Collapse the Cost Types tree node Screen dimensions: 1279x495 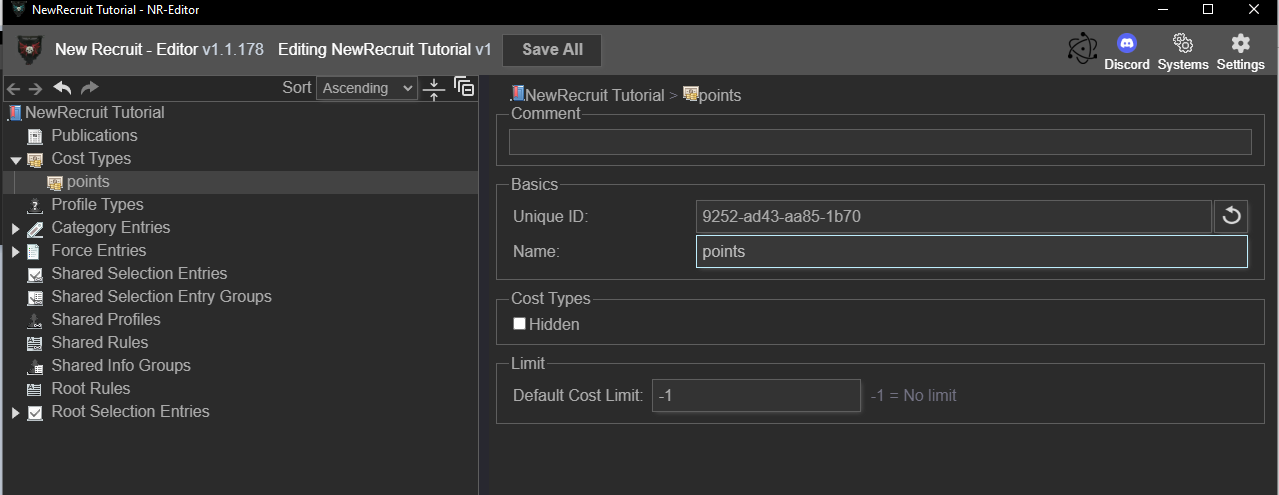coord(16,159)
